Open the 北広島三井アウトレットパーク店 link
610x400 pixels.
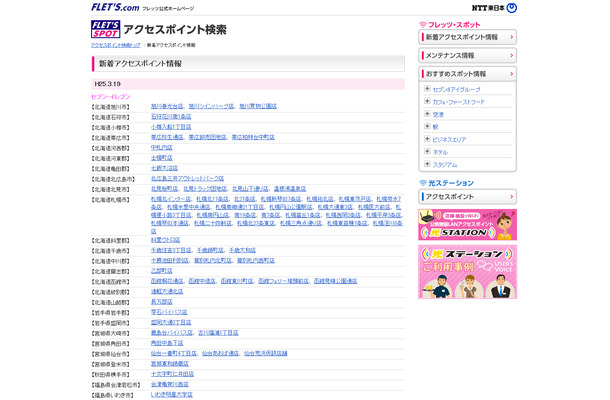(x=187, y=178)
